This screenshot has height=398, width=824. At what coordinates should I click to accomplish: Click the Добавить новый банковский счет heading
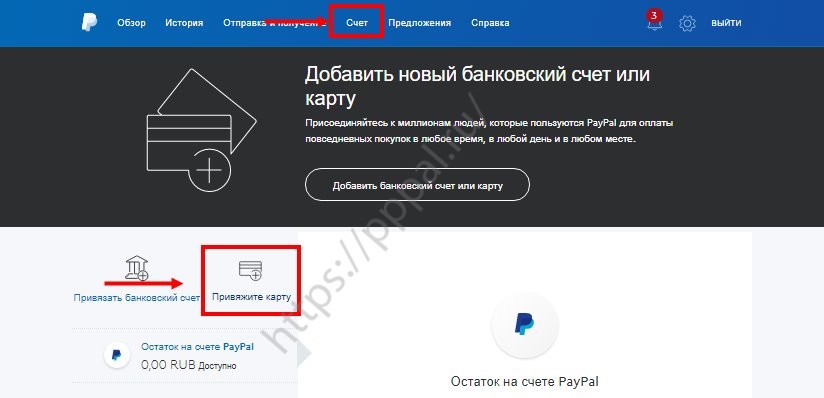[477, 86]
